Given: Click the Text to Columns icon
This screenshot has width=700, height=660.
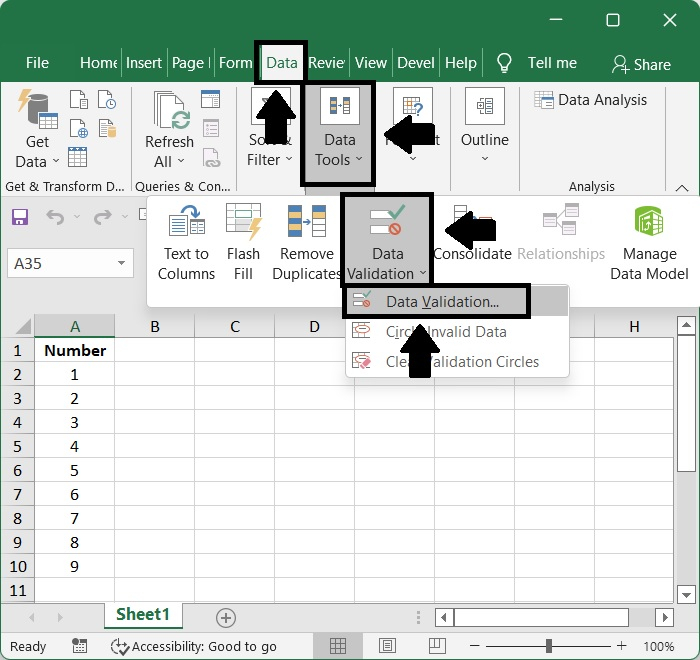Looking at the screenshot, I should (186, 221).
